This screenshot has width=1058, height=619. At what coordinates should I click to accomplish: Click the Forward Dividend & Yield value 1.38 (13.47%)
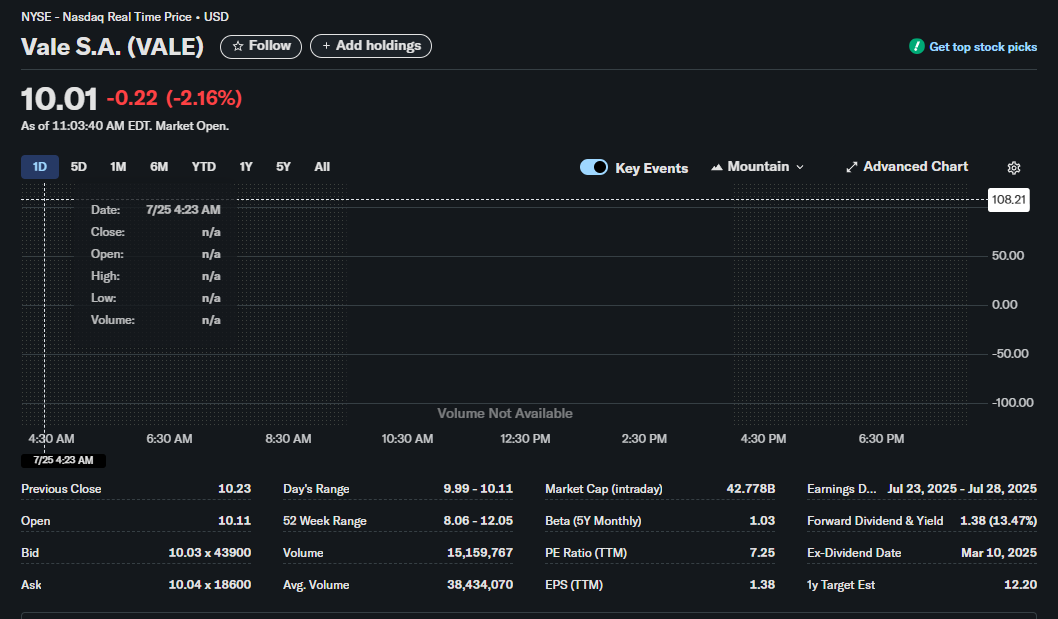coord(998,520)
